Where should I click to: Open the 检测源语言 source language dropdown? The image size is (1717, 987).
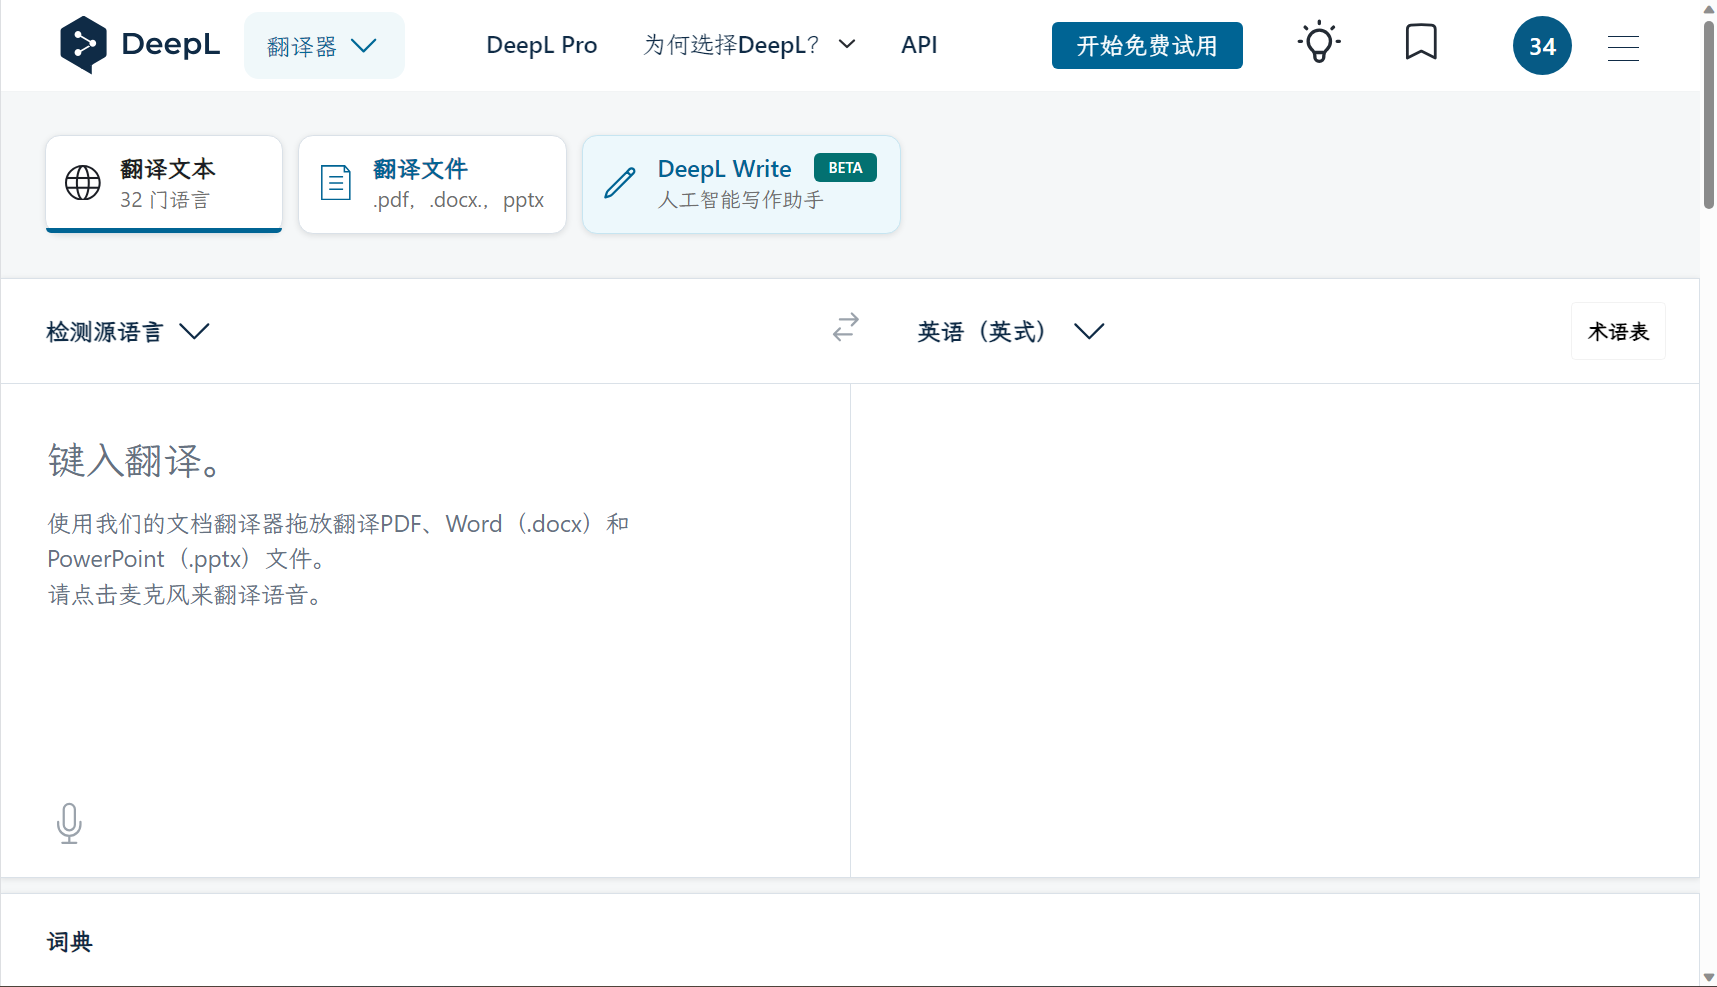128,331
